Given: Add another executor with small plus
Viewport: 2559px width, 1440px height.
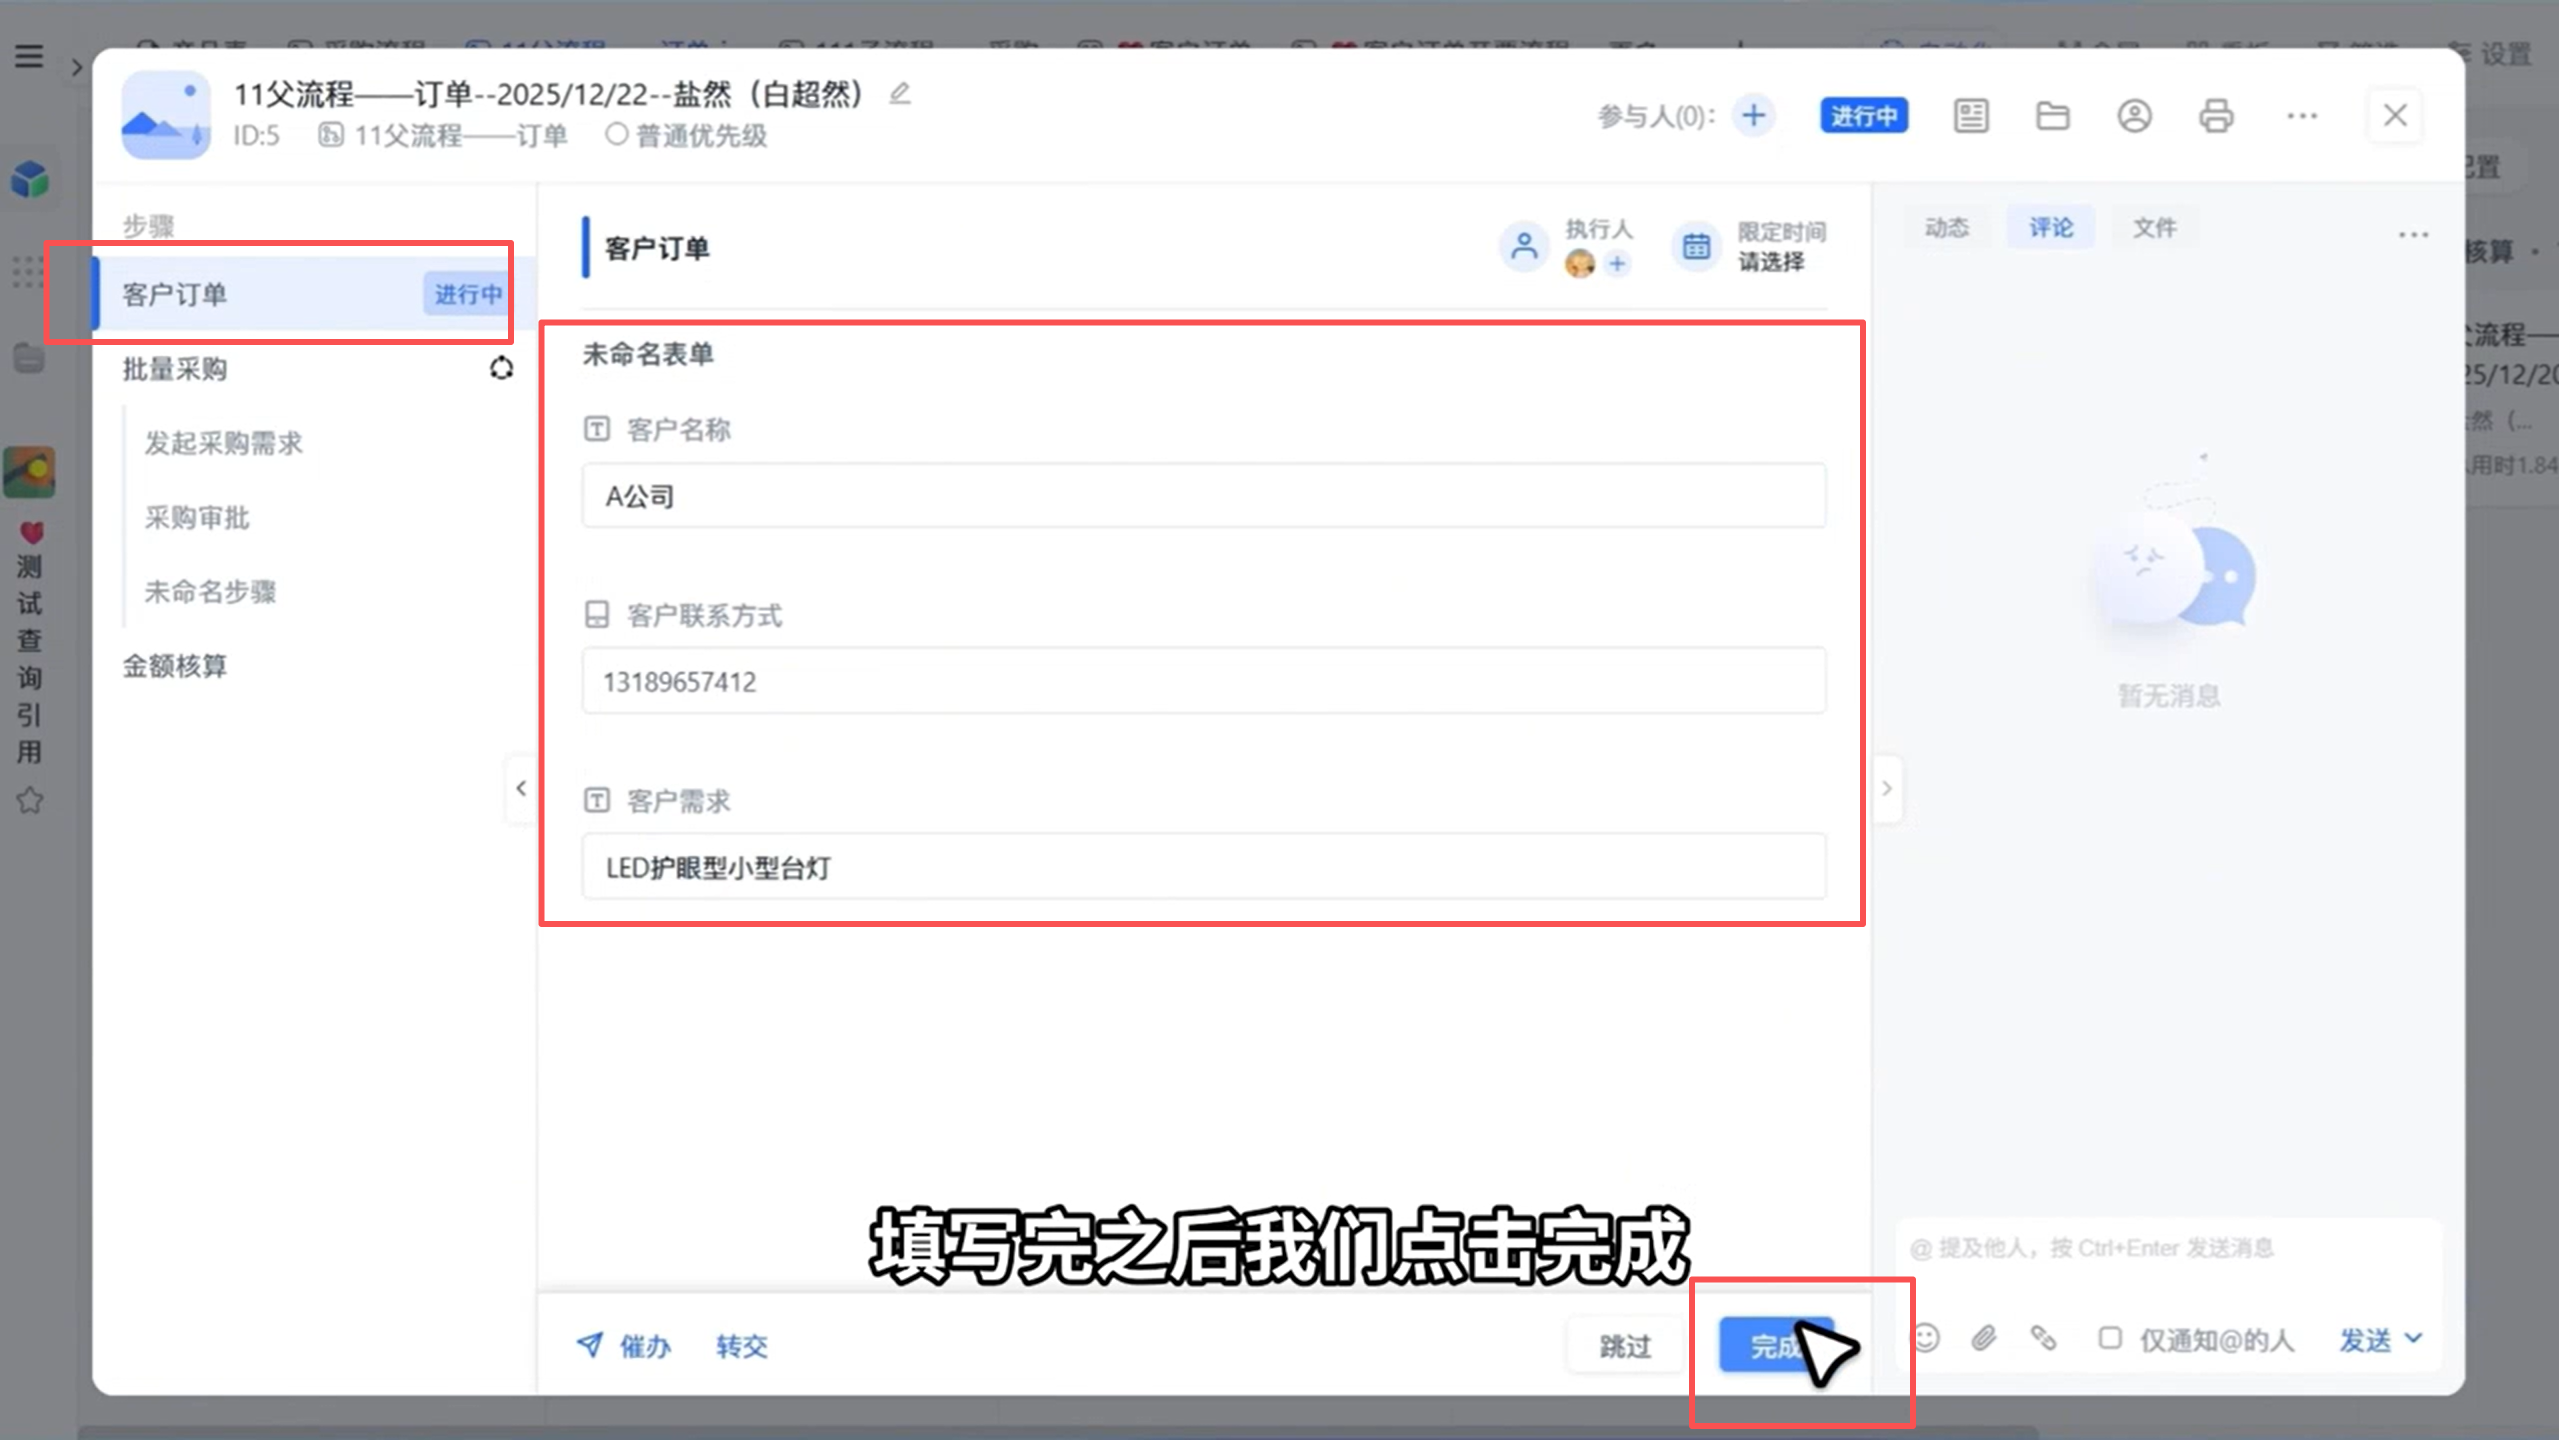Looking at the screenshot, I should (x=1617, y=264).
